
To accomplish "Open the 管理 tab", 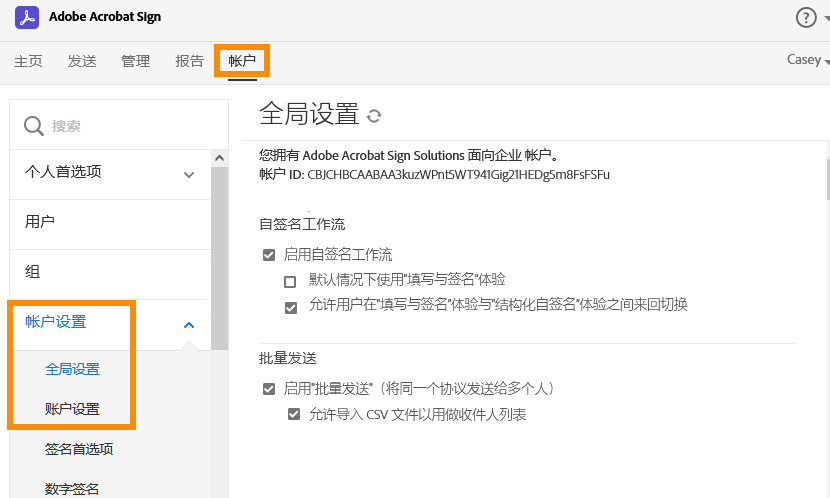I will click(x=136, y=61).
